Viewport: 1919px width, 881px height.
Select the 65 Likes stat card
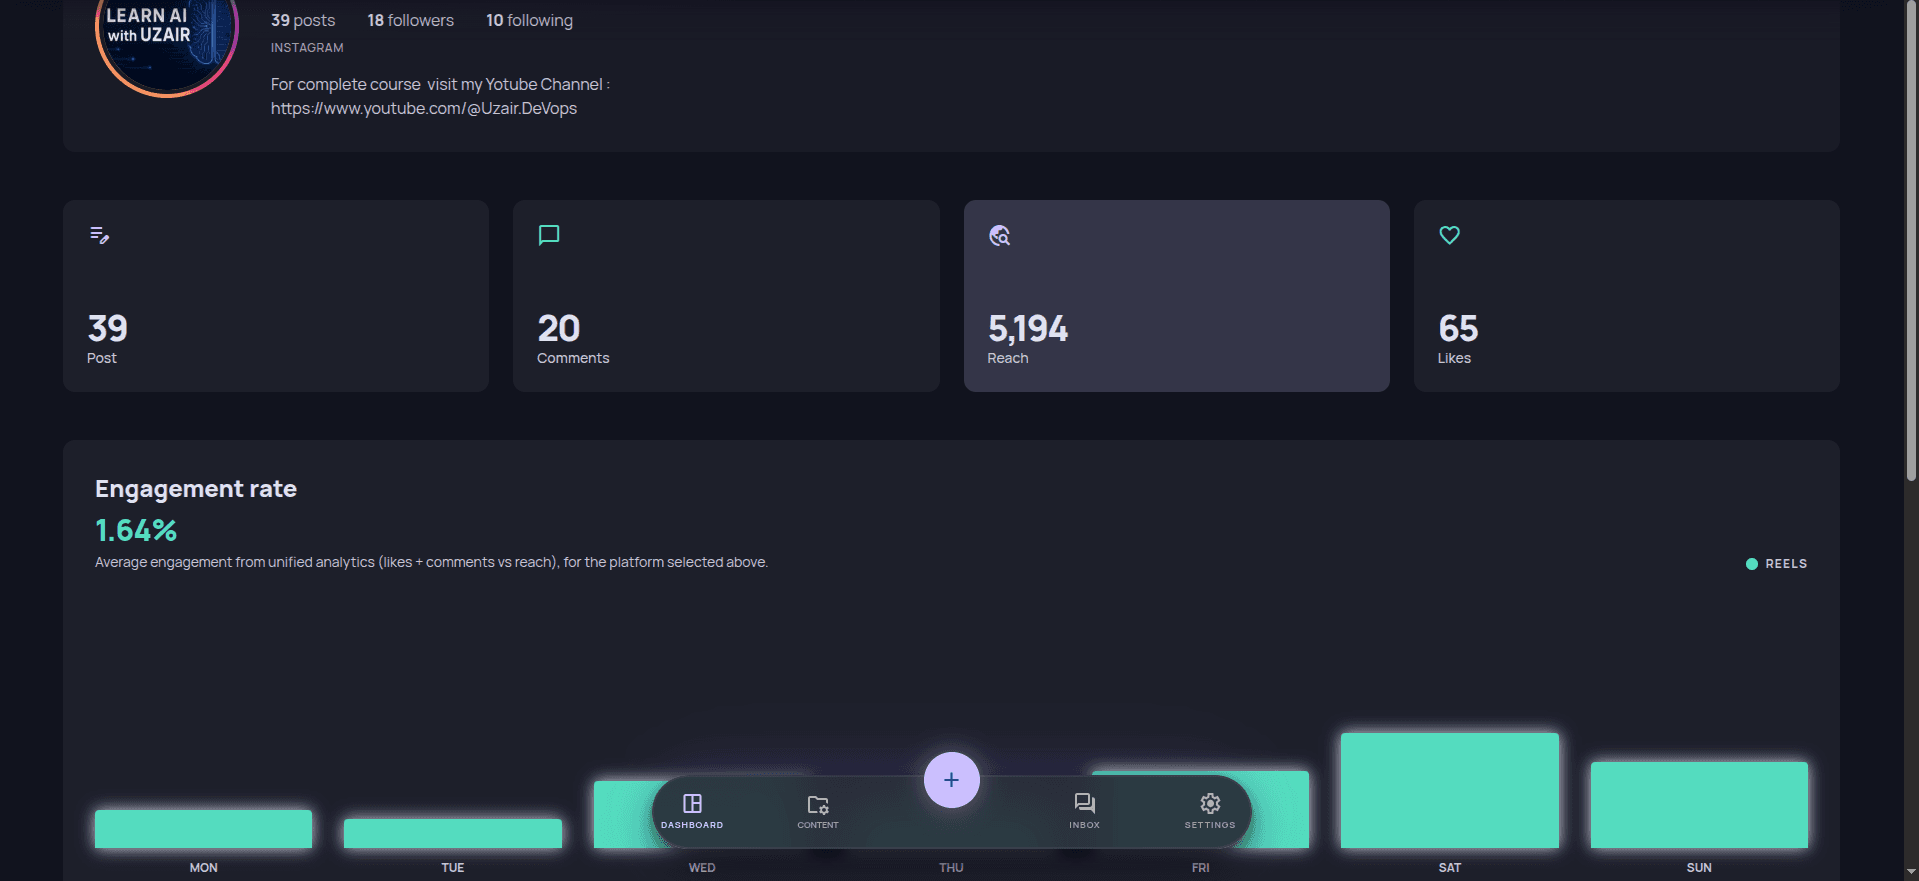pyautogui.click(x=1626, y=296)
